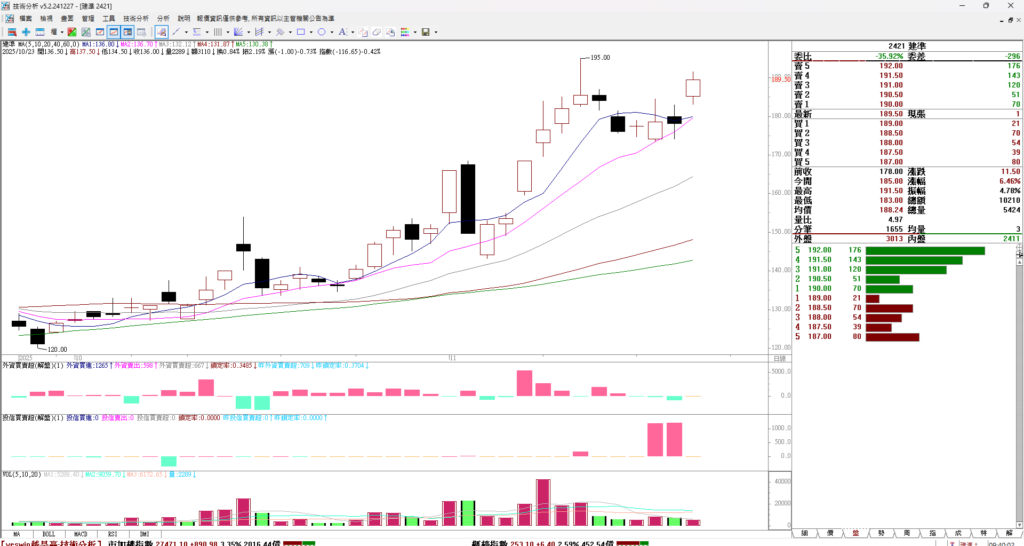The image size is (1024, 546).
Task: Click the blue plus add icon
Action: point(25,32)
